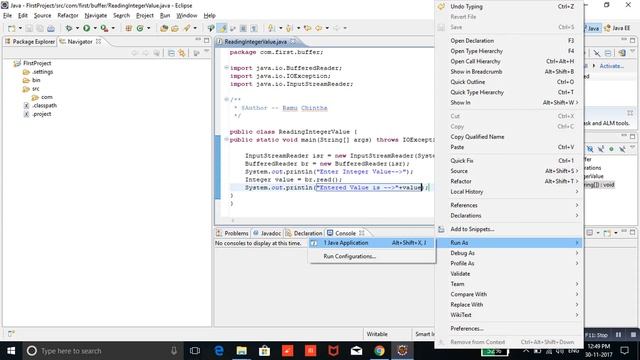Click the Save icon in main toolbar
Viewport: 640px width, 360px height.
[29, 28]
